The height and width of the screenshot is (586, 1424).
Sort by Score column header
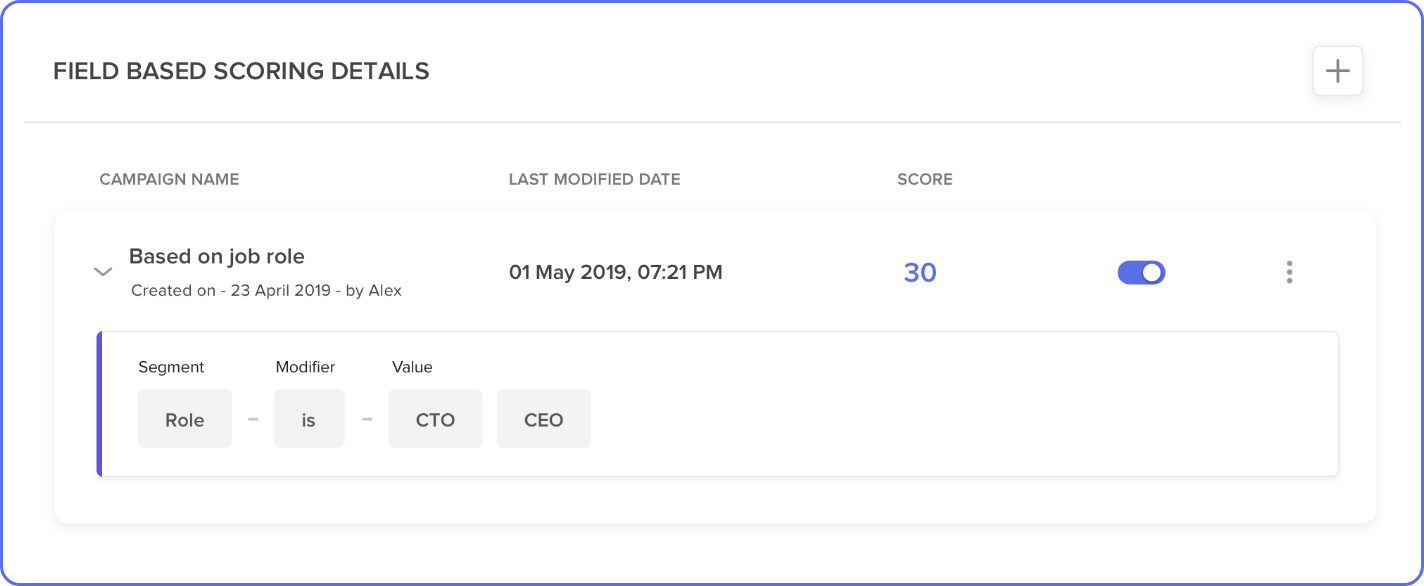click(x=925, y=180)
